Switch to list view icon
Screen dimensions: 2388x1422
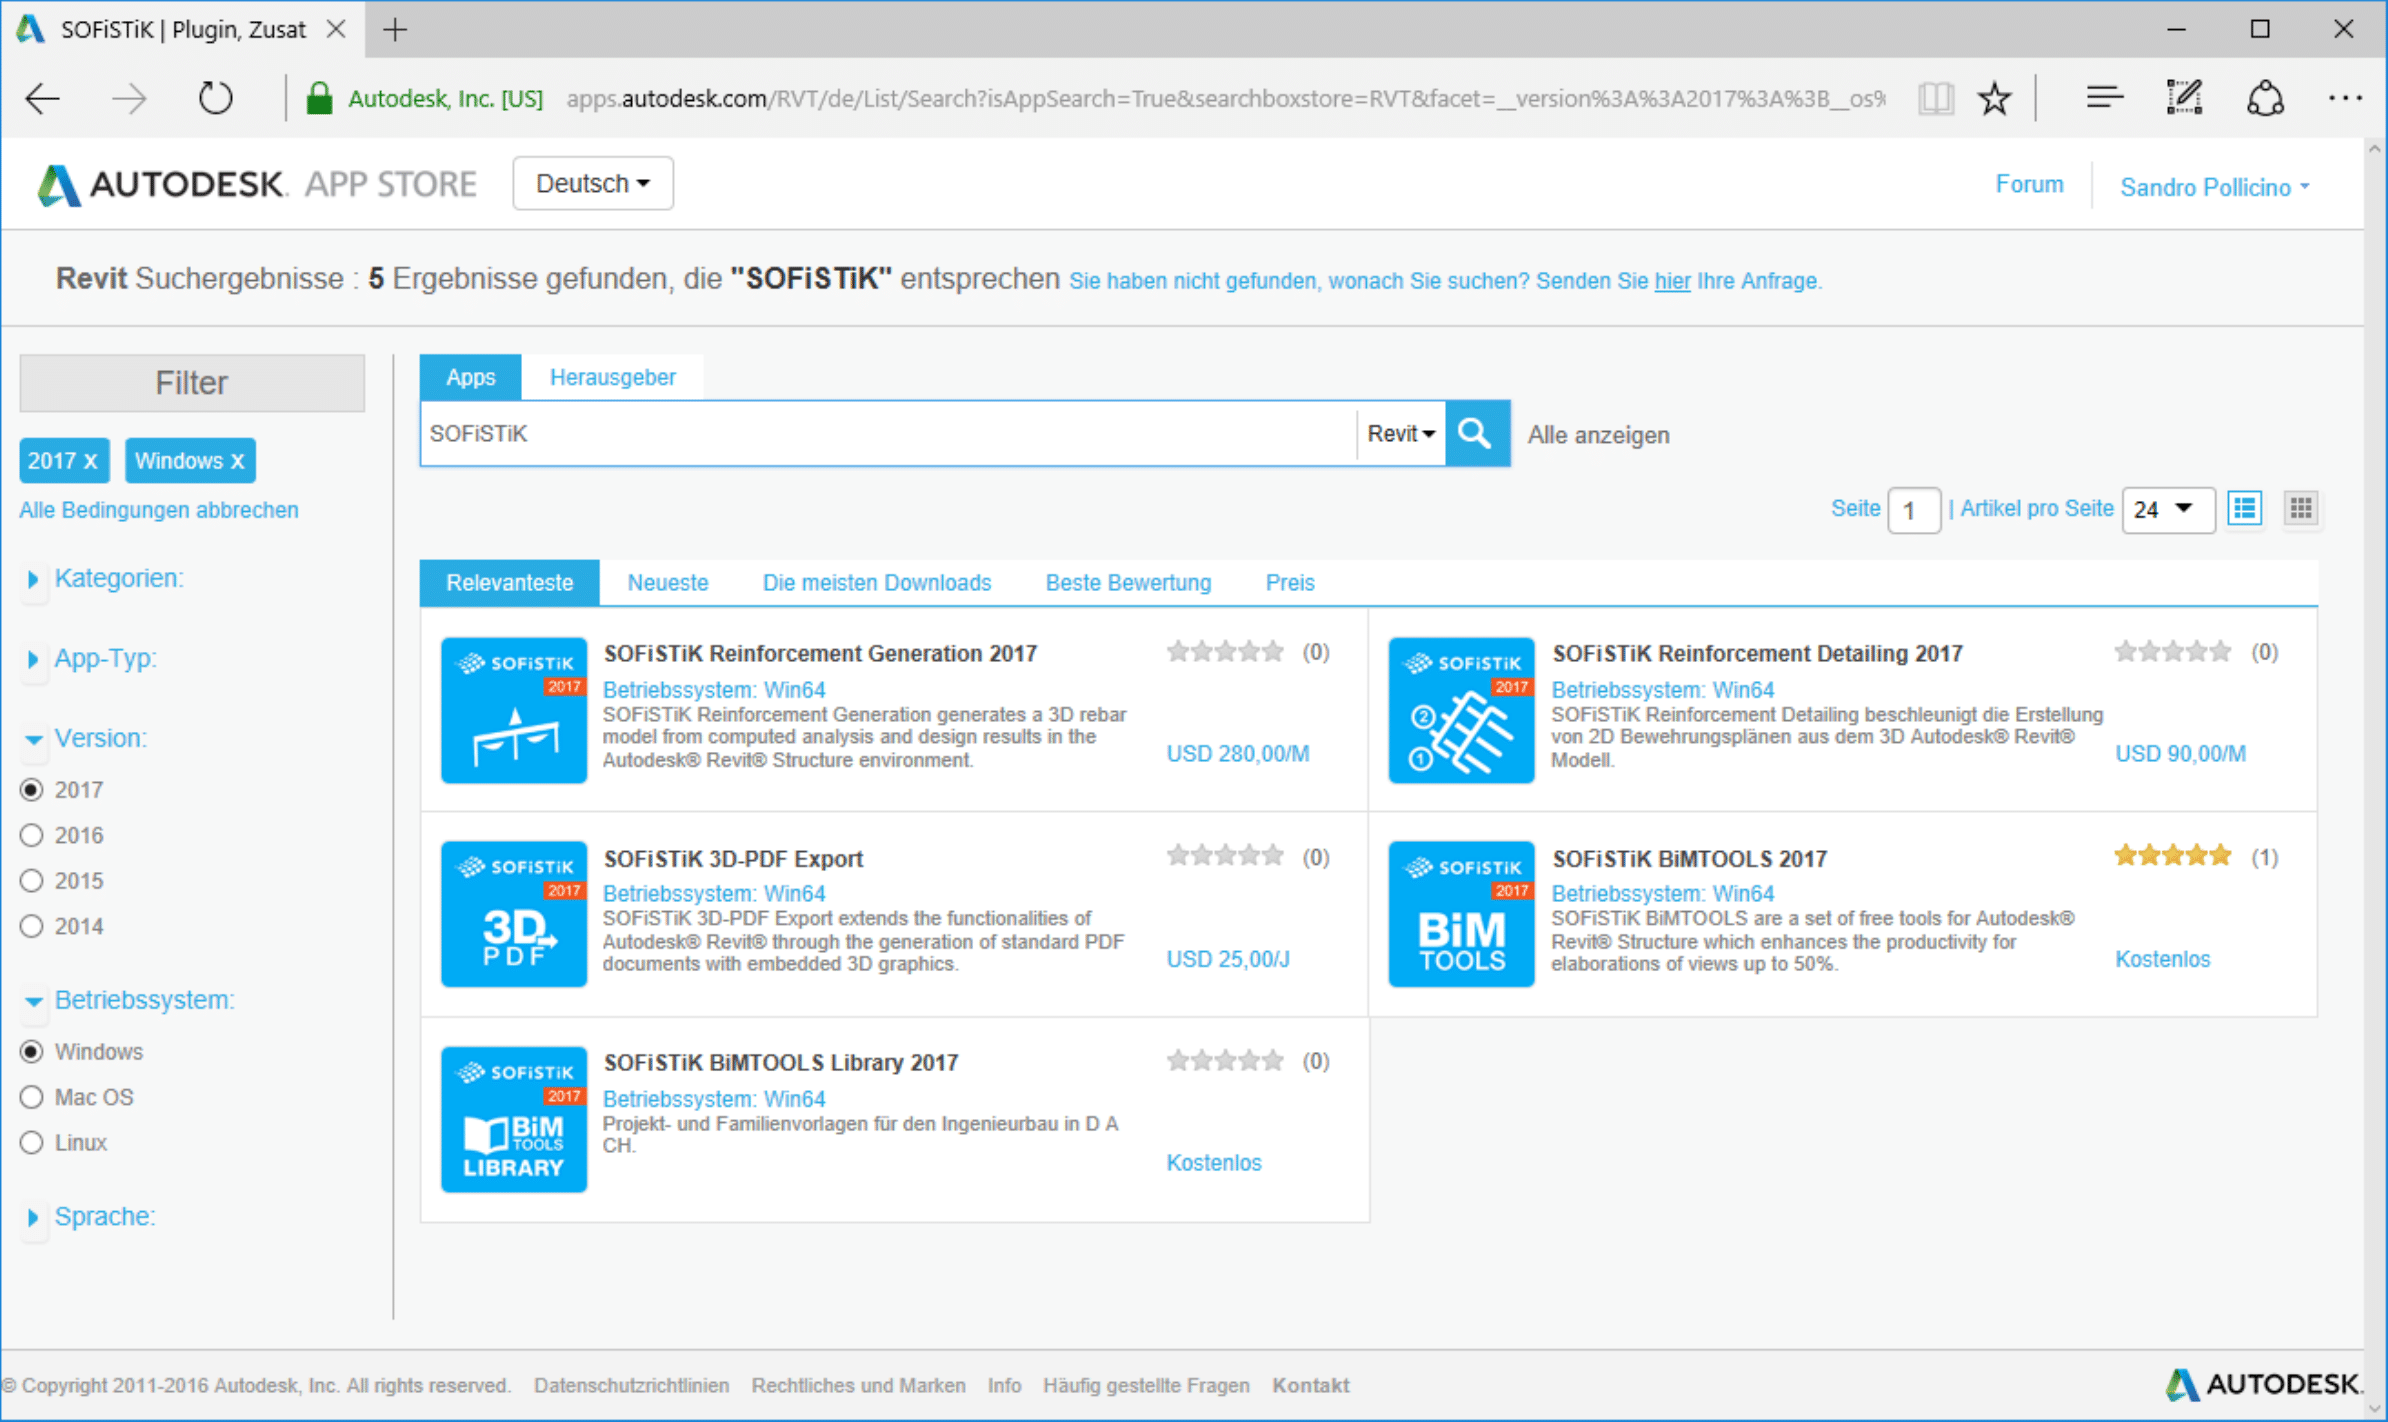[x=2245, y=509]
